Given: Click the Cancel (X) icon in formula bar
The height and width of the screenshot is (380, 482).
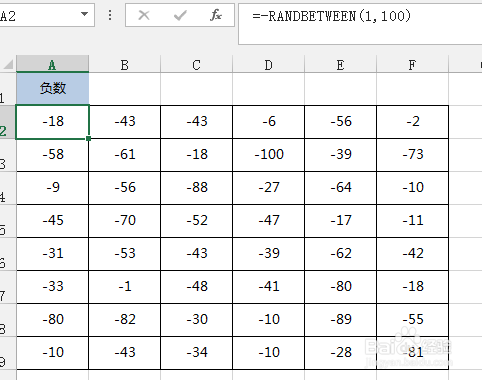Looking at the screenshot, I should [144, 15].
